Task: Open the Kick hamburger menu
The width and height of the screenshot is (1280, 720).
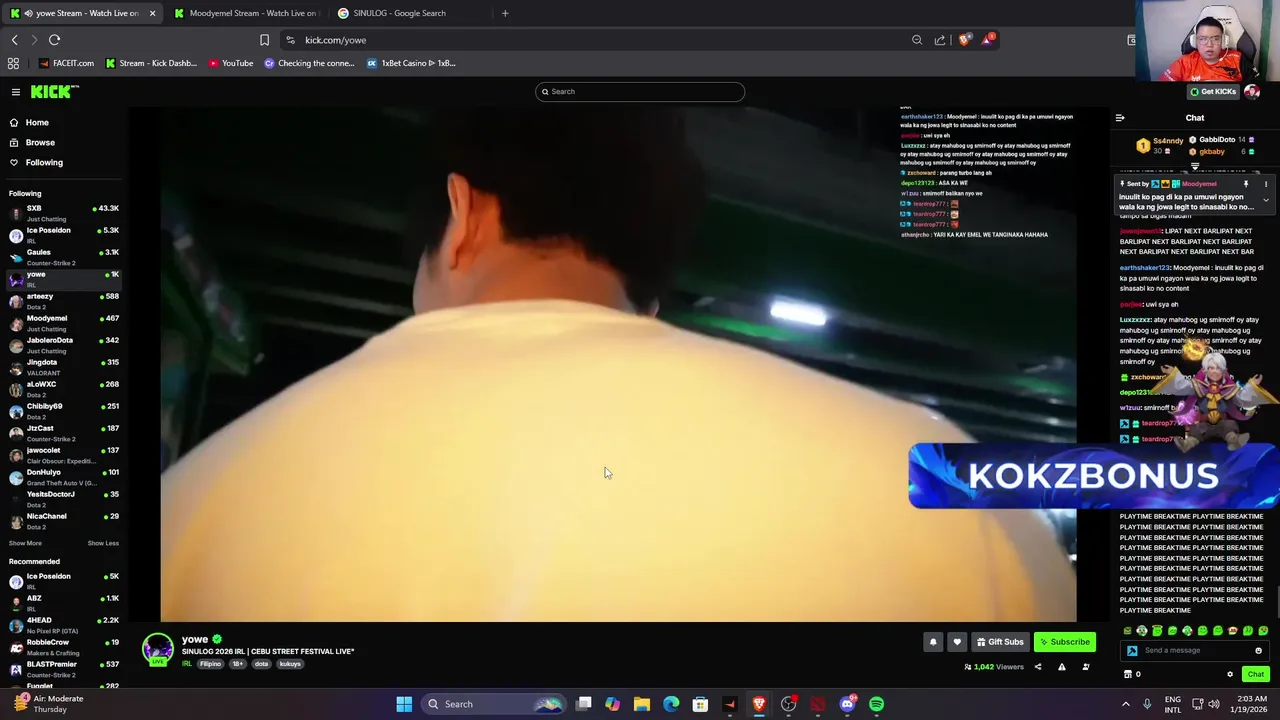Action: coord(16,92)
